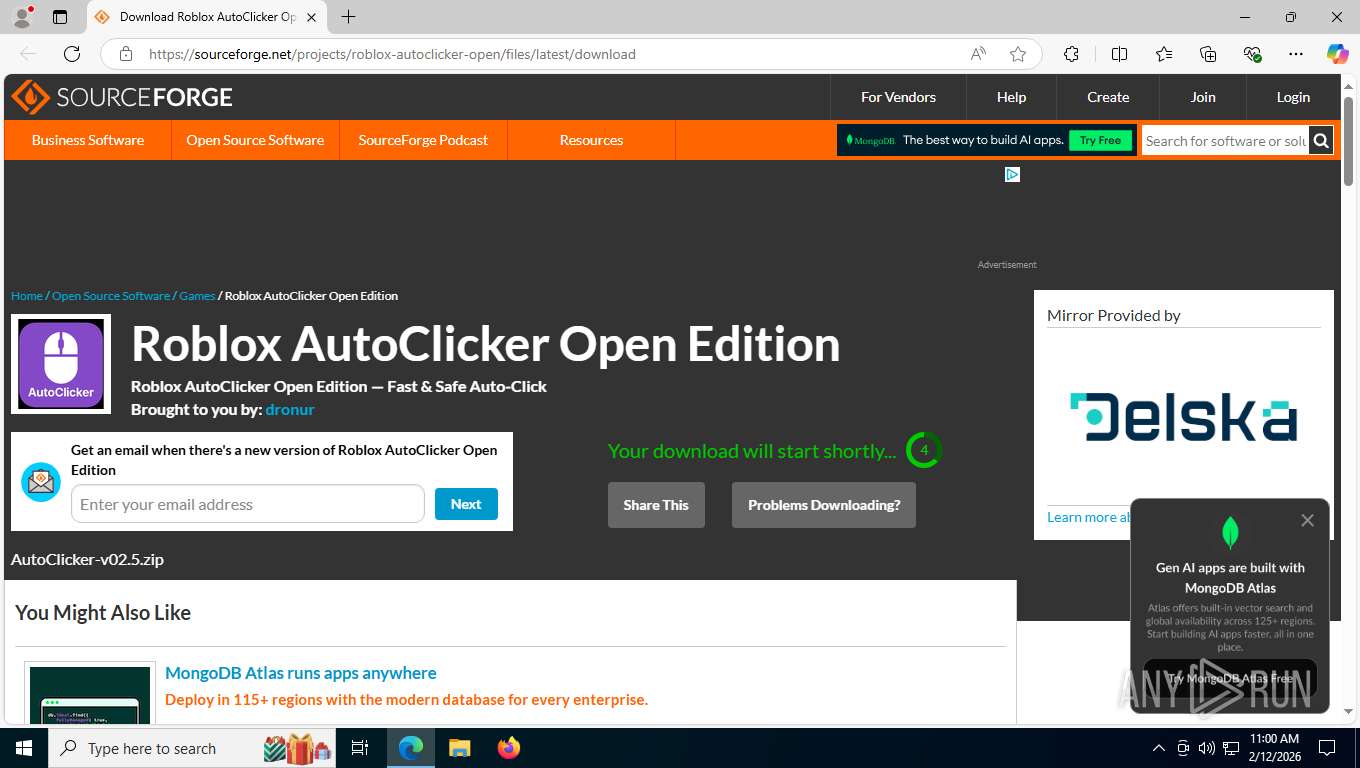
Task: Click the download countdown timer circle
Action: [924, 450]
